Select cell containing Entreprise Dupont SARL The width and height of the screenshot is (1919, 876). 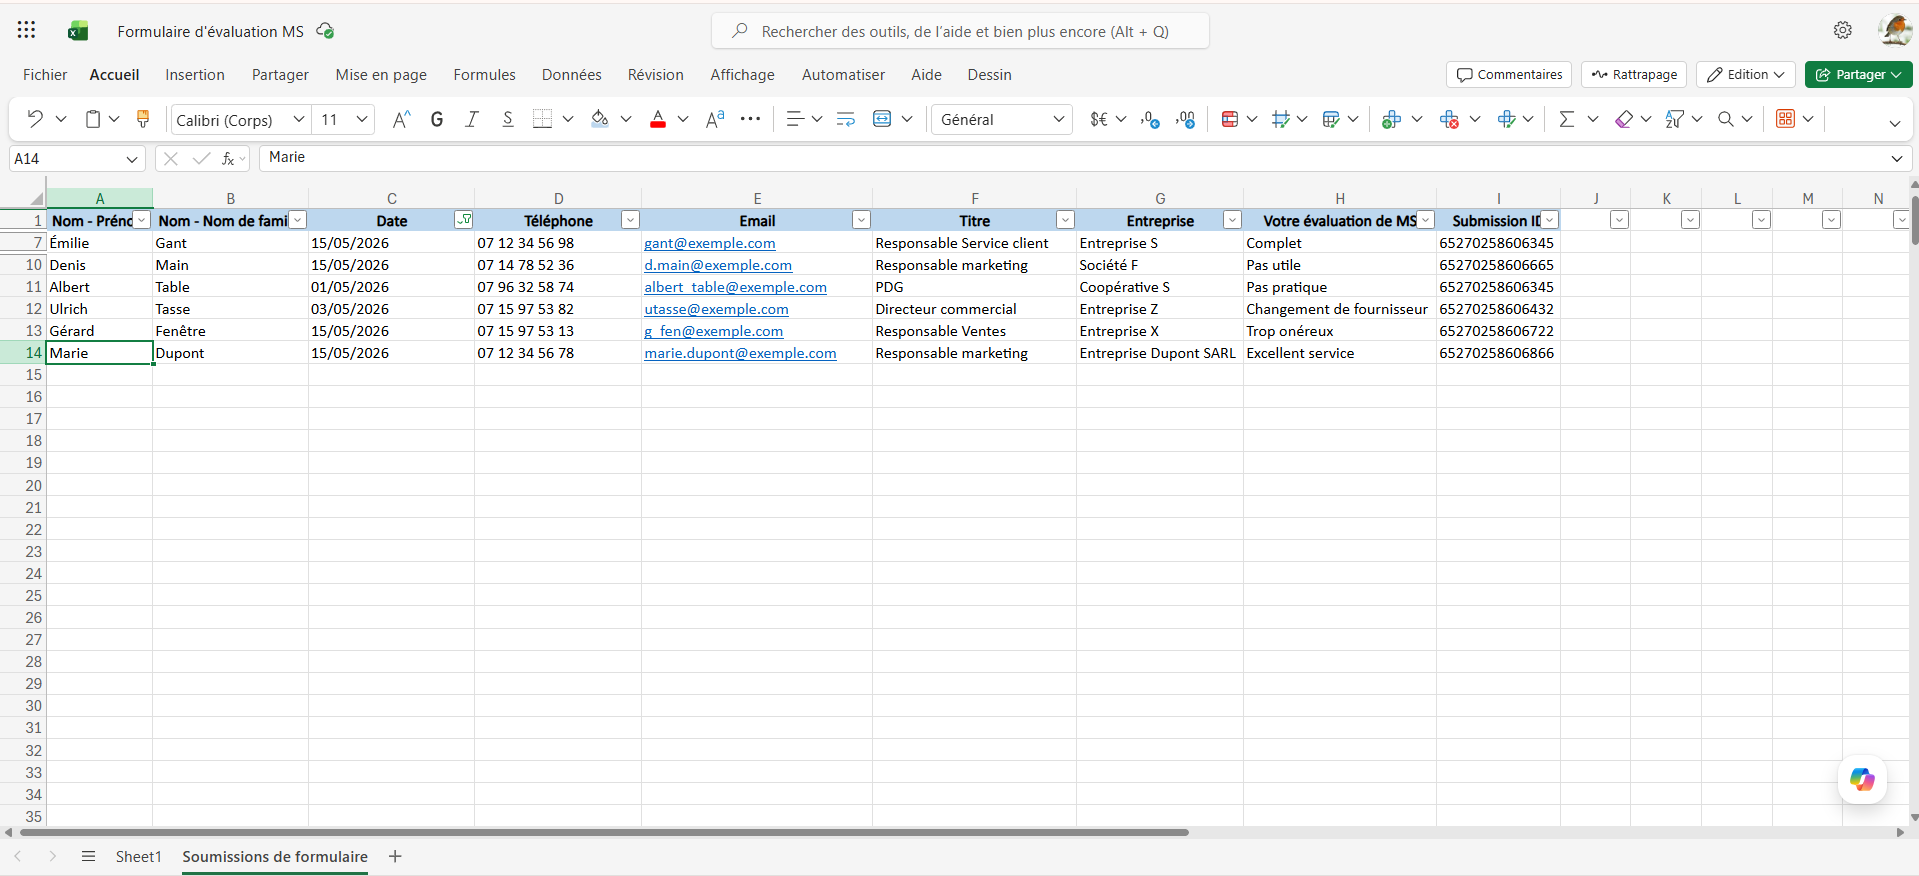[1158, 353]
